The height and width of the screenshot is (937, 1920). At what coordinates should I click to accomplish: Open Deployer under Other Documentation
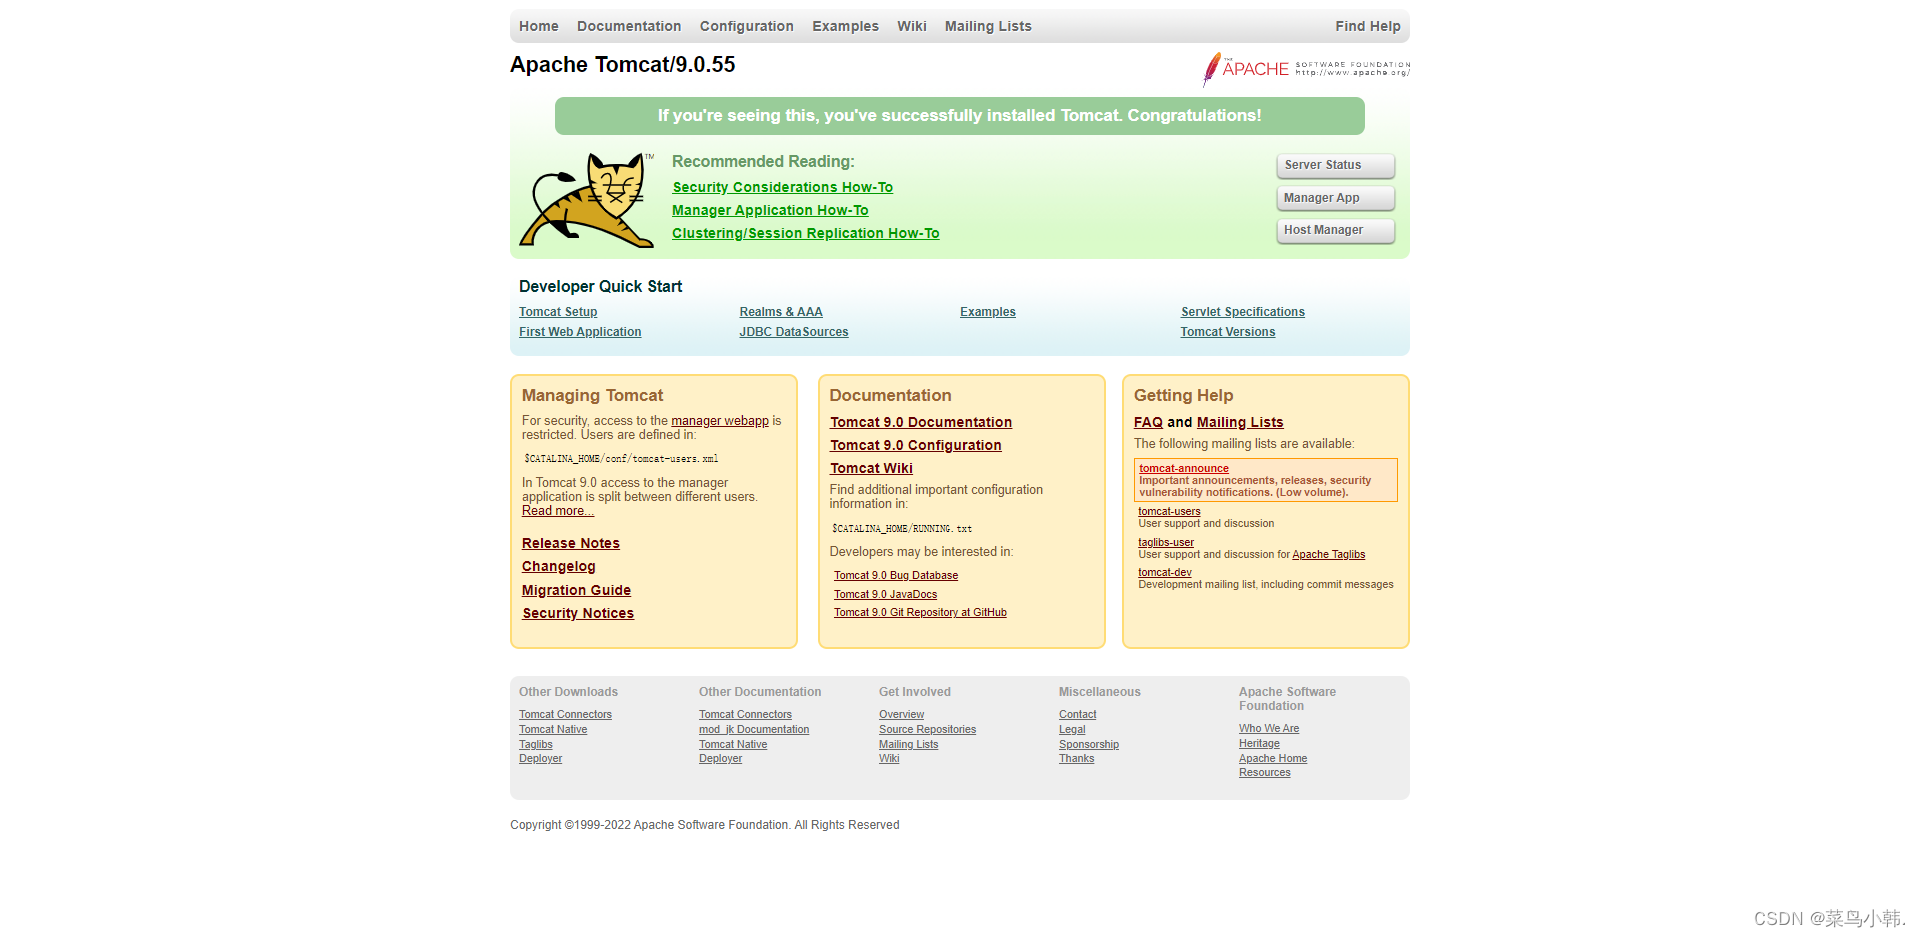720,759
